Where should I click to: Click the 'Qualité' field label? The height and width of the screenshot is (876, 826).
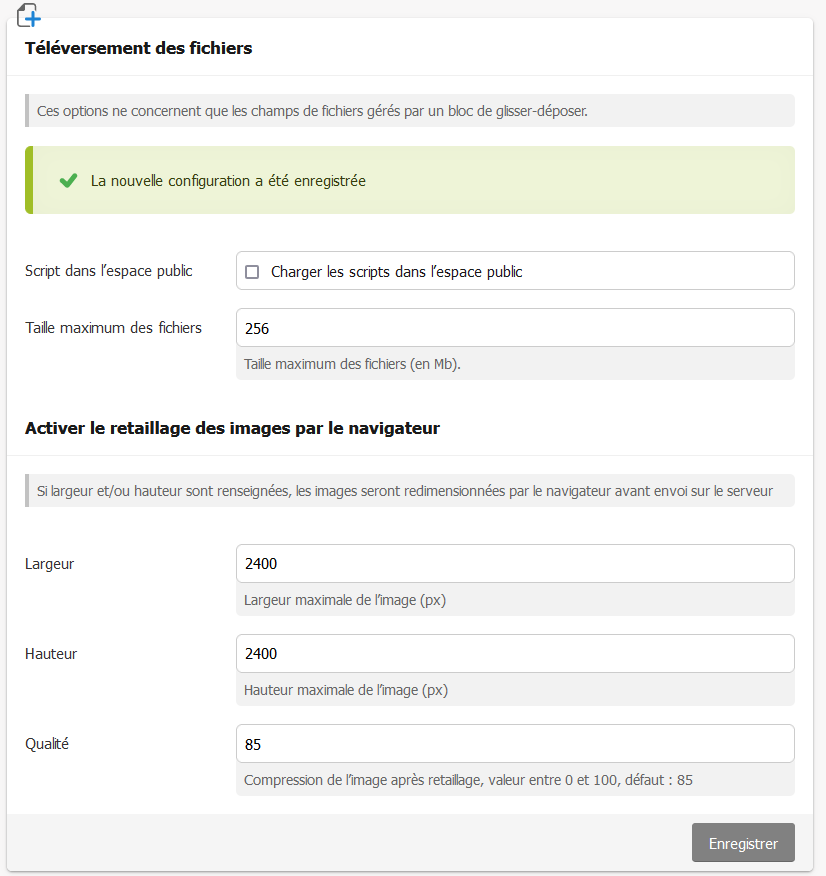coord(47,744)
